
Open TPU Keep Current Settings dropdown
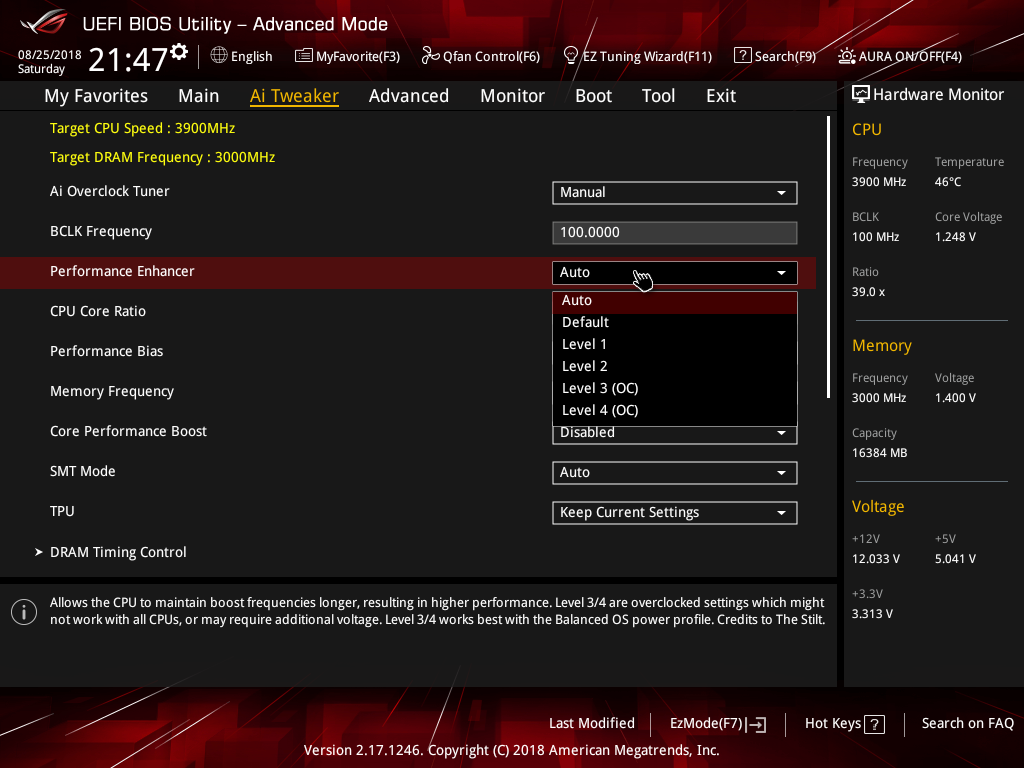675,513
